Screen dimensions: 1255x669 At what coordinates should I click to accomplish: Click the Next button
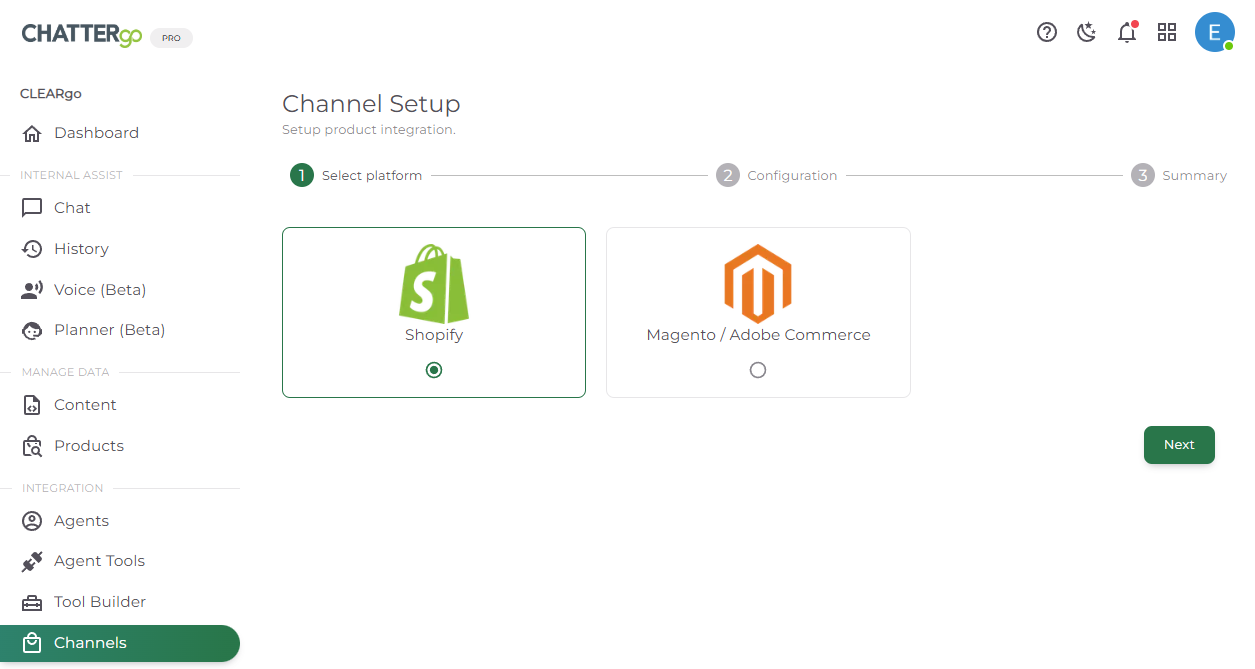[x=1179, y=445]
